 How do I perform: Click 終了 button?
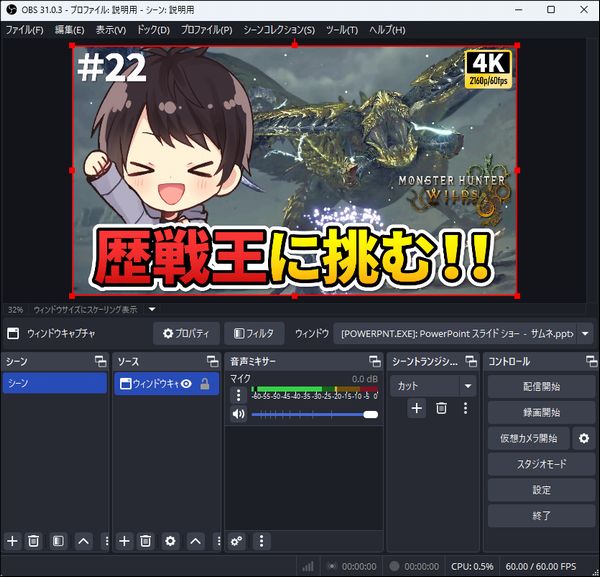click(x=541, y=516)
